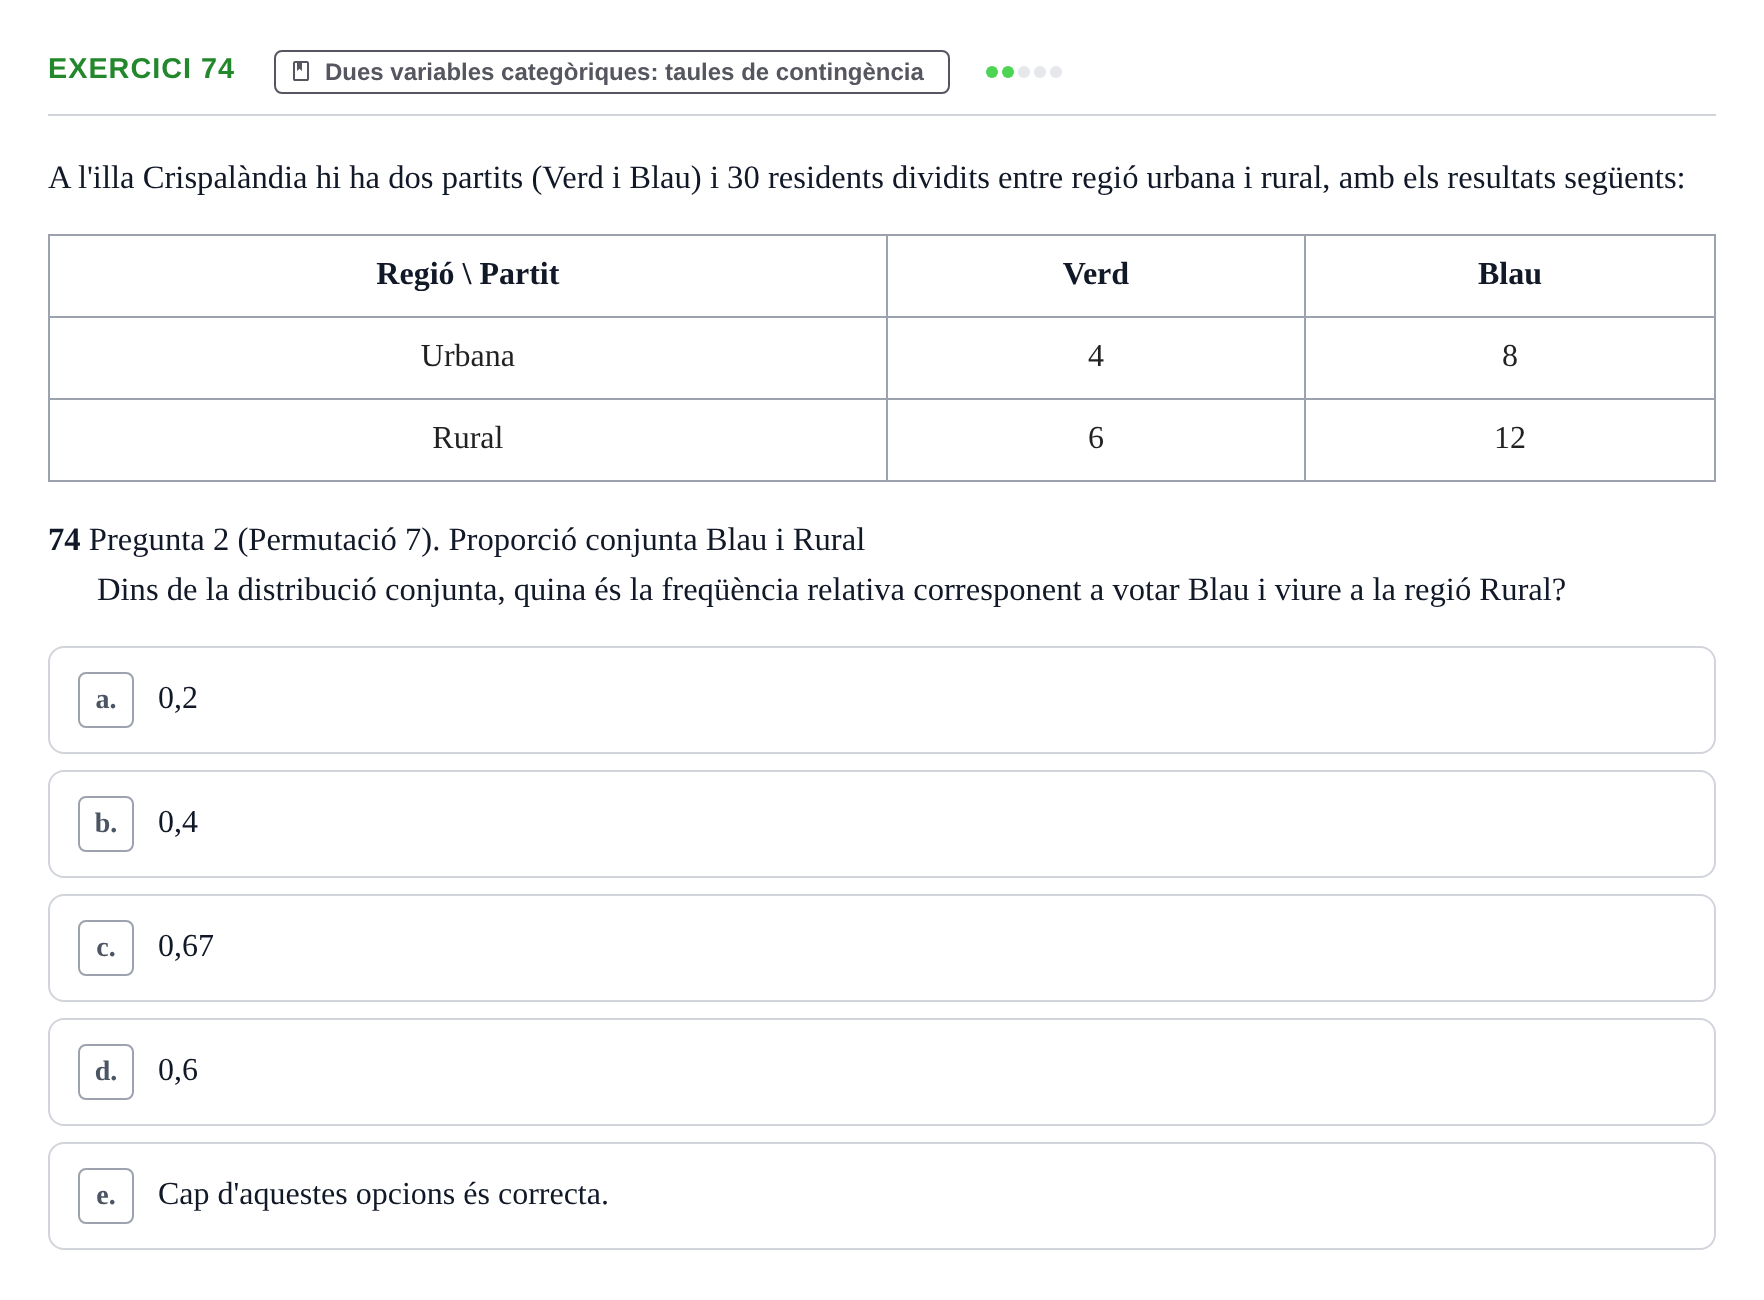Image resolution: width=1764 pixels, height=1300 pixels.
Task: Select answer option a. 0,2
Action: point(881,700)
